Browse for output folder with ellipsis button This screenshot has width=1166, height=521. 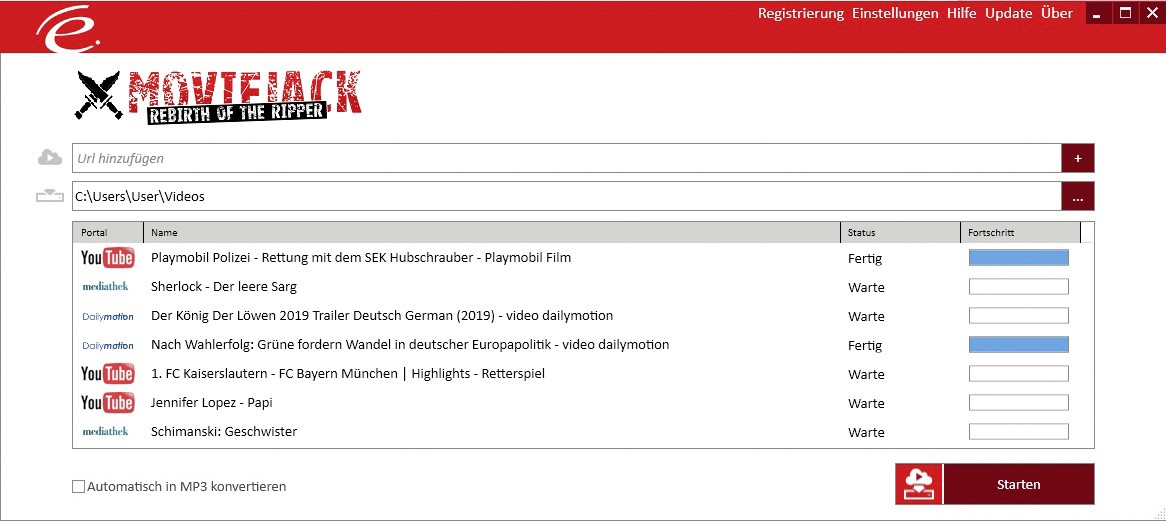point(1078,196)
